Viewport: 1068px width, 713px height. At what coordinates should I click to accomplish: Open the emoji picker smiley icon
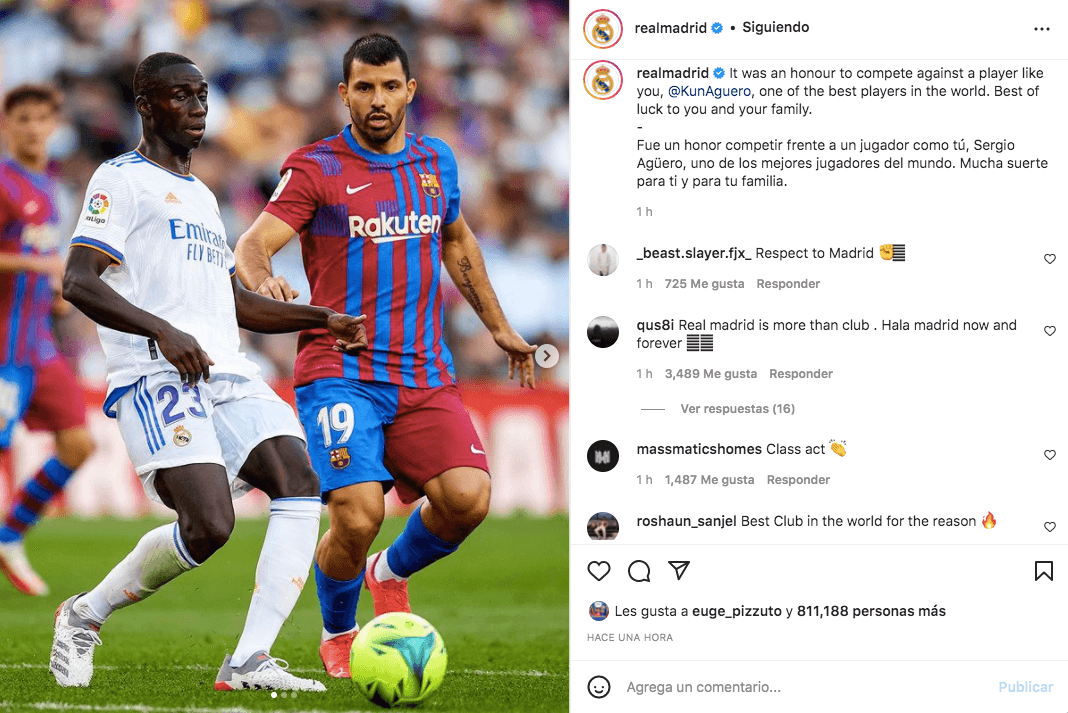[599, 687]
